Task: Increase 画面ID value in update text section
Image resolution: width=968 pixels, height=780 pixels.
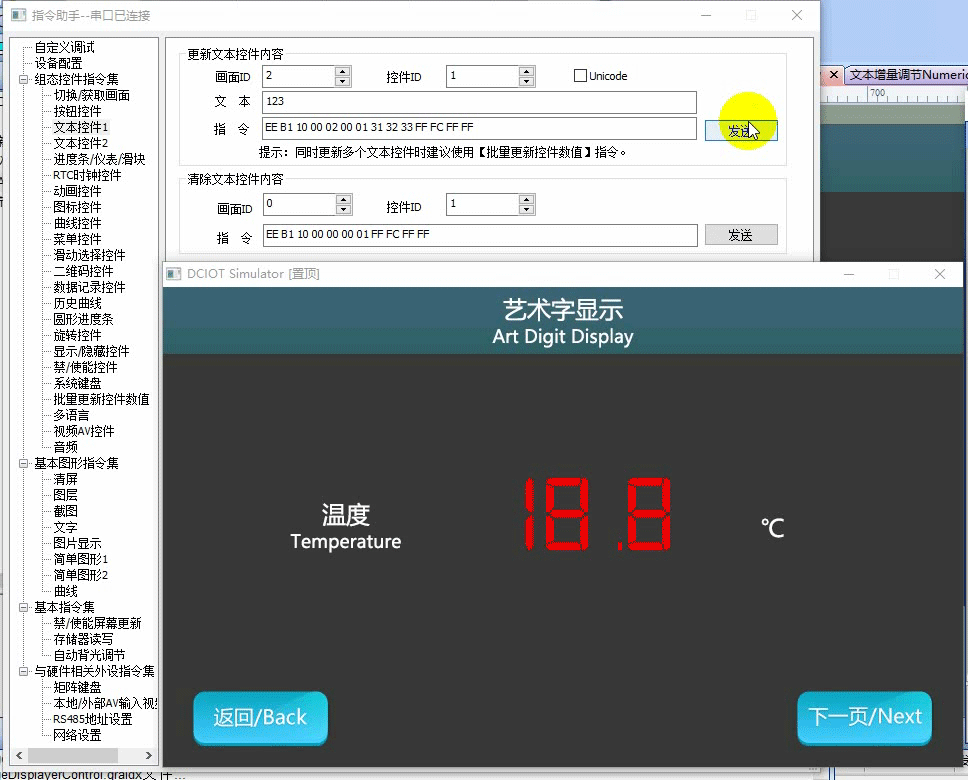Action: (343, 72)
